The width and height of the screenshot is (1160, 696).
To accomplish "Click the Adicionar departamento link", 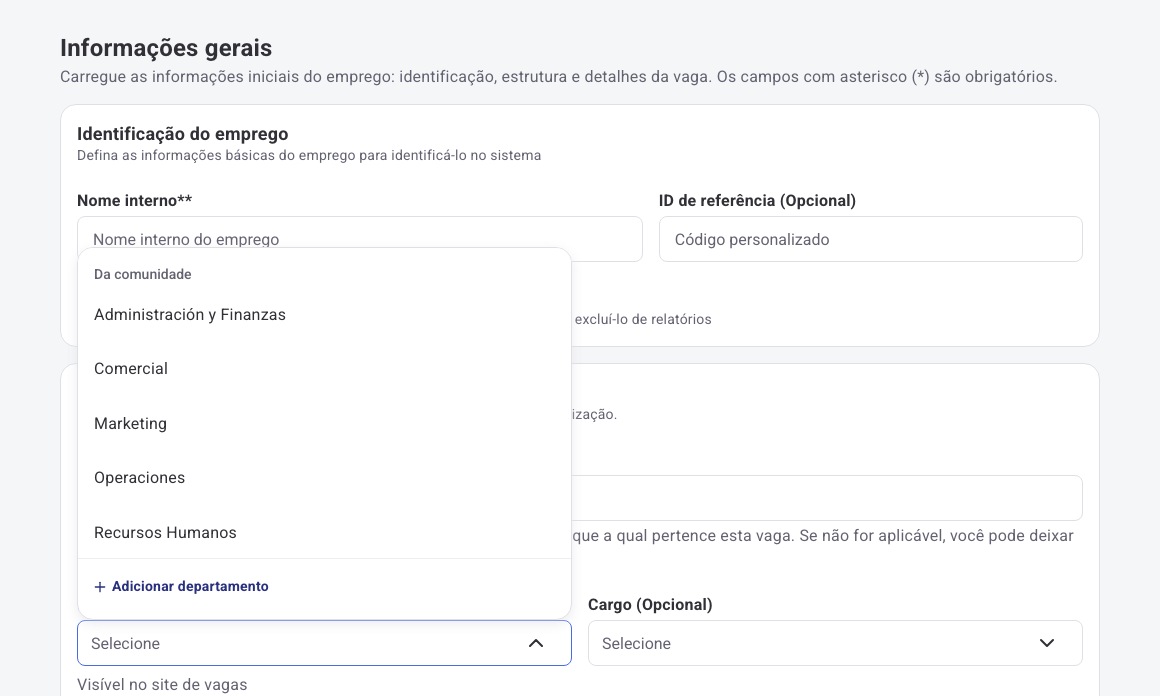I will tap(181, 587).
